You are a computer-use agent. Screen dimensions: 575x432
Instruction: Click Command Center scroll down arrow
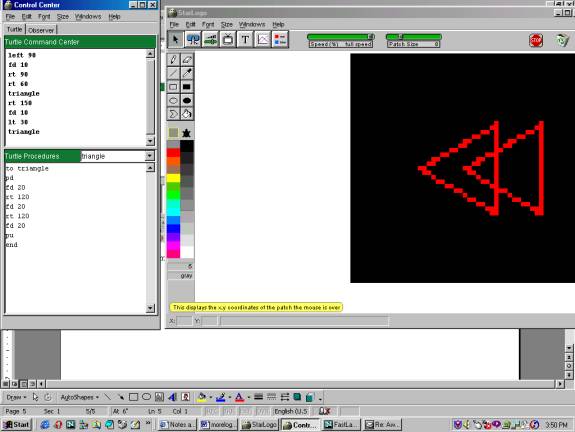150,141
